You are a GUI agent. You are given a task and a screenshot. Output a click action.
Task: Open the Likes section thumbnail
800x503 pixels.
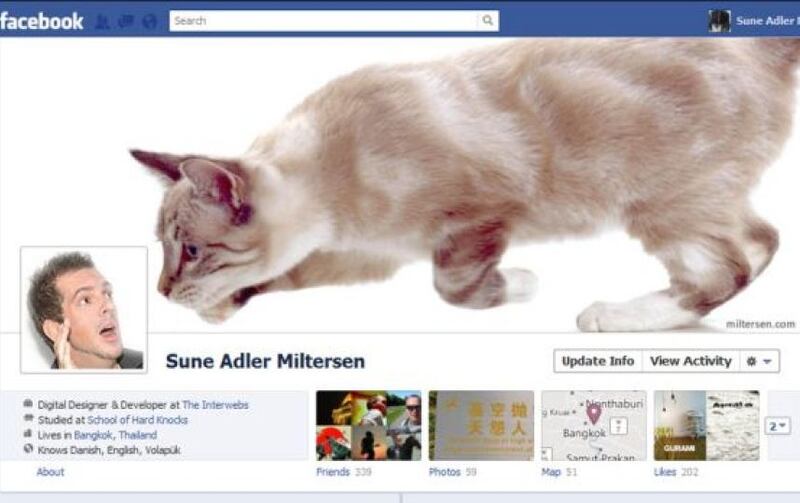tap(707, 425)
